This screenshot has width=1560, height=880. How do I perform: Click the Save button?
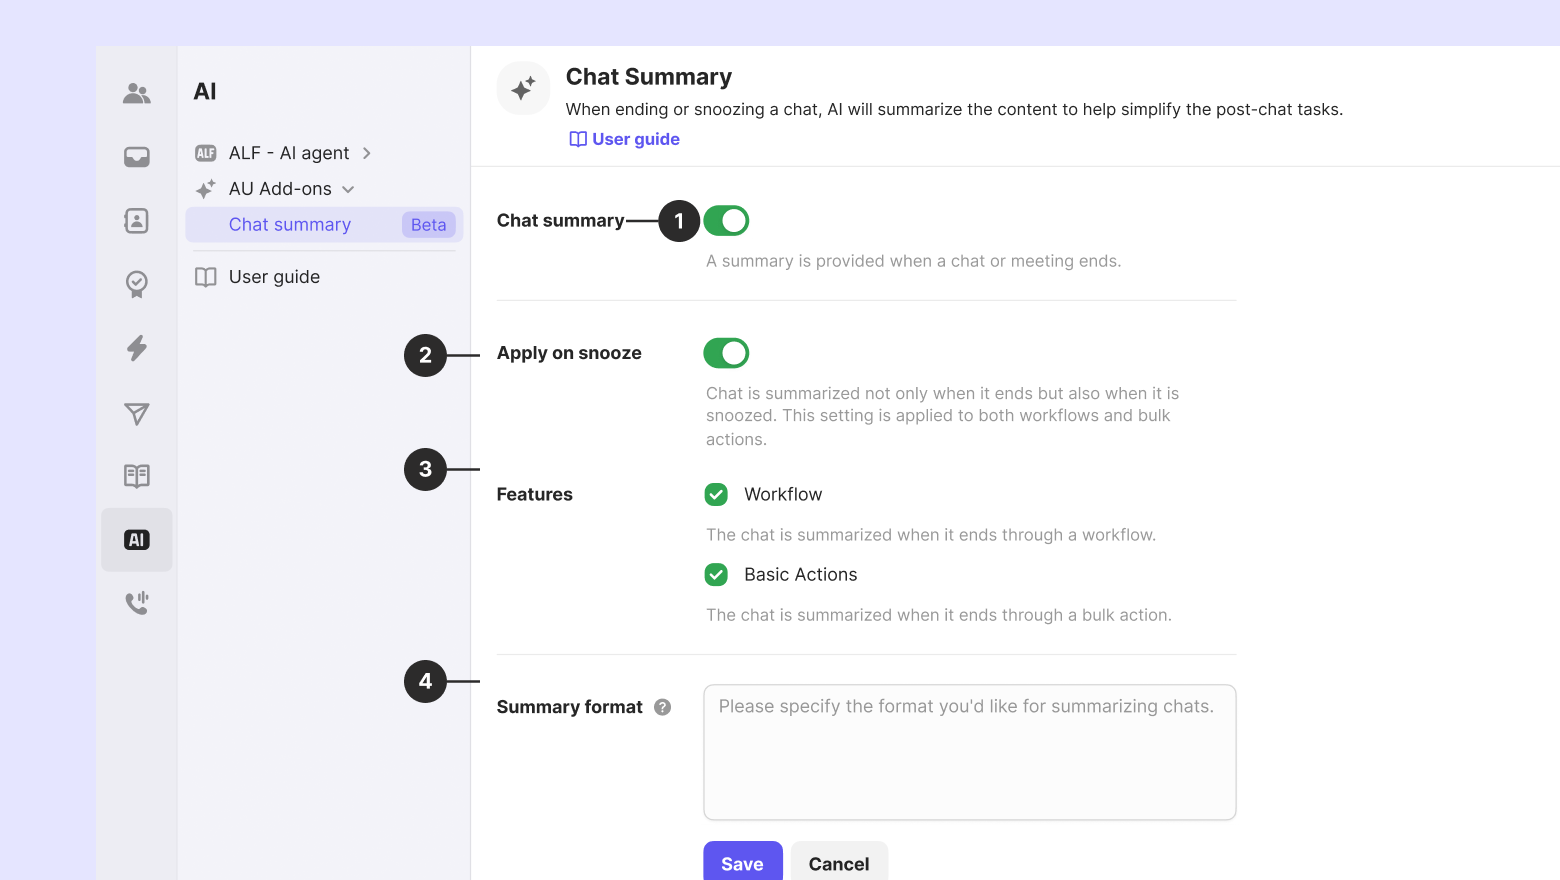[x=742, y=863]
